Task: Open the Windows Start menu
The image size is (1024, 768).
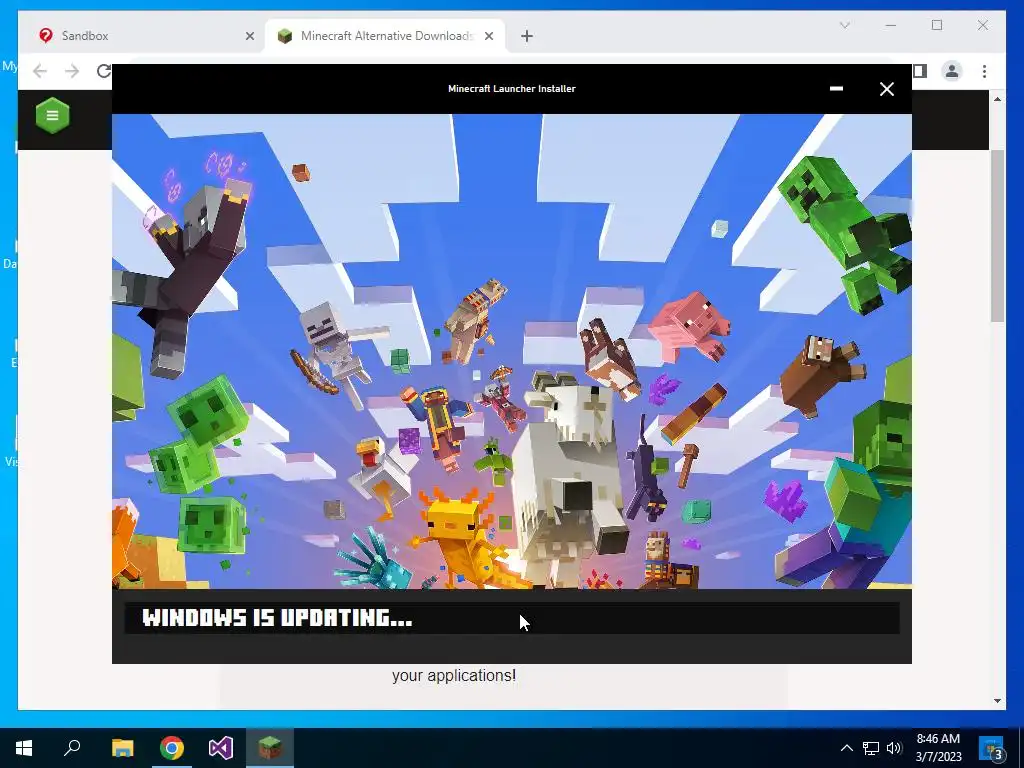Action: 24,748
